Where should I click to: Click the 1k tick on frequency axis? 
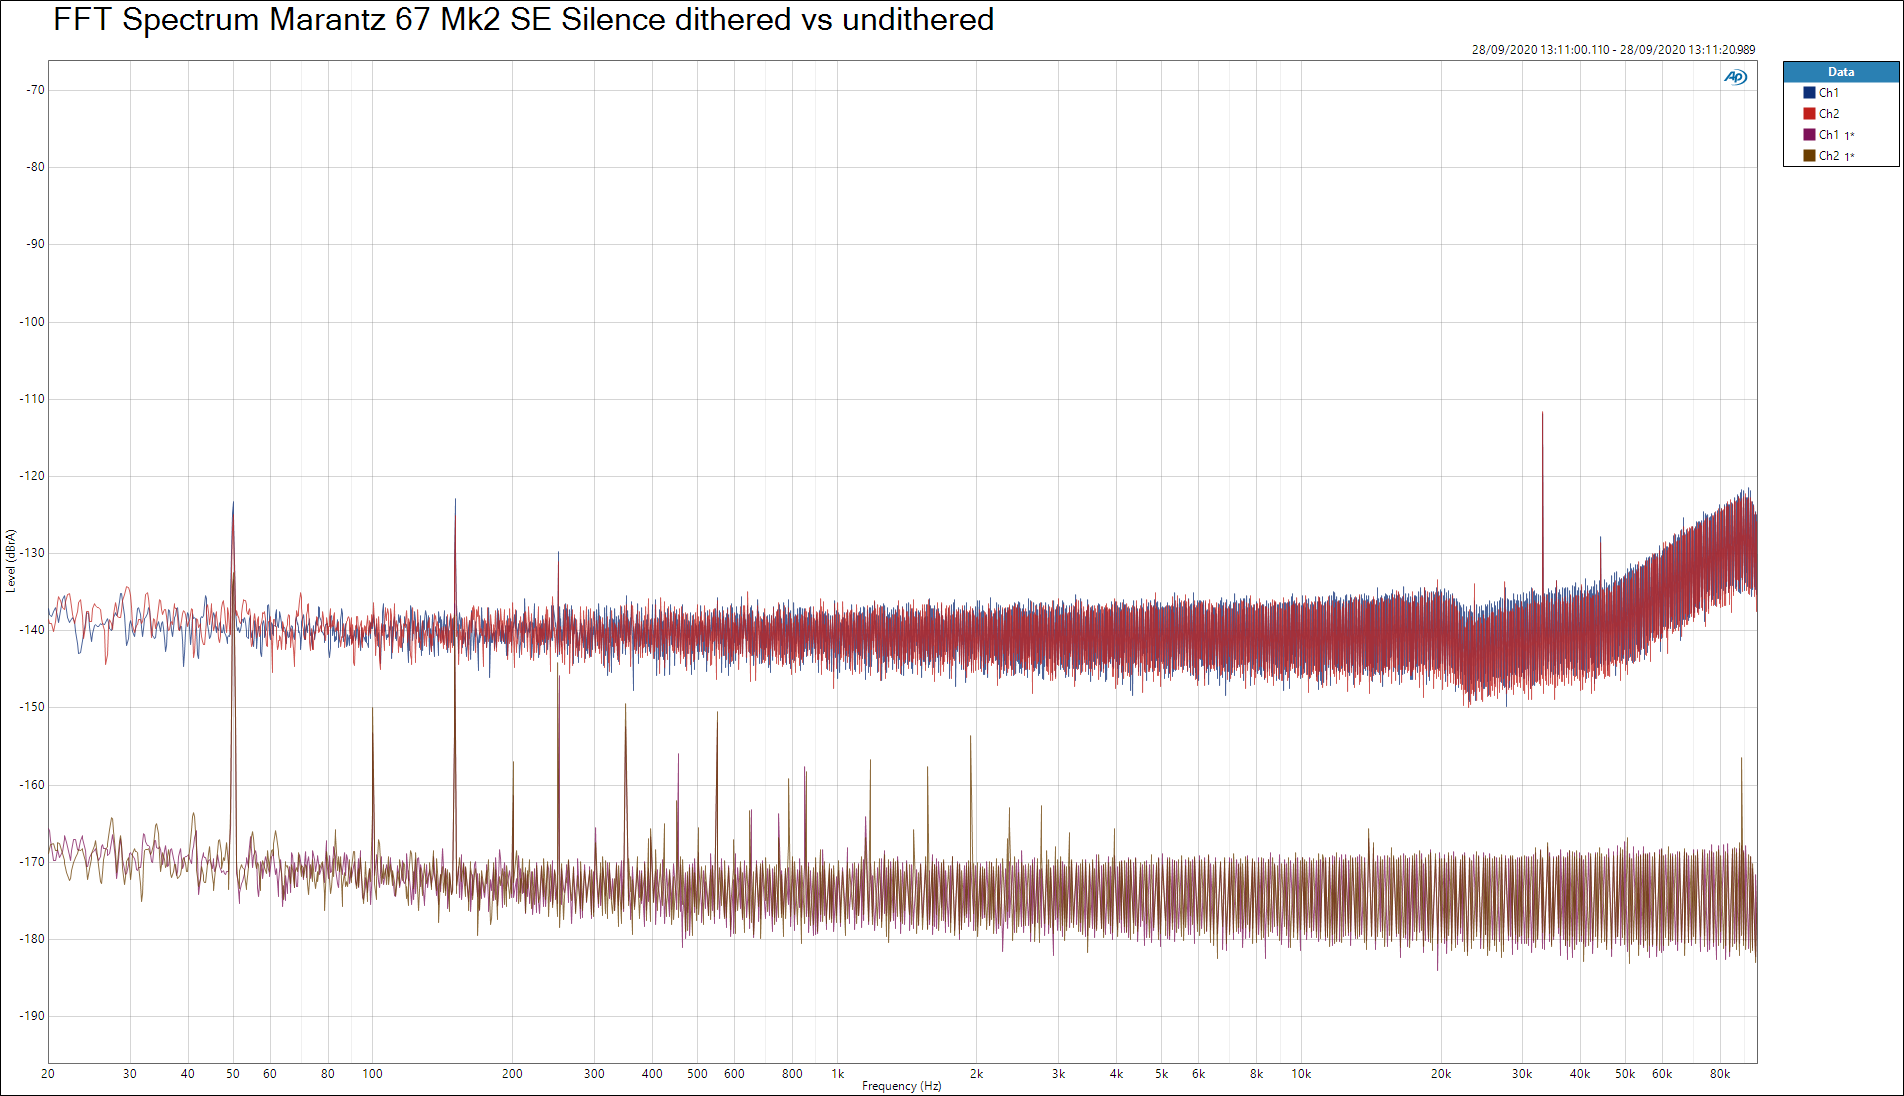pyautogui.click(x=837, y=1074)
